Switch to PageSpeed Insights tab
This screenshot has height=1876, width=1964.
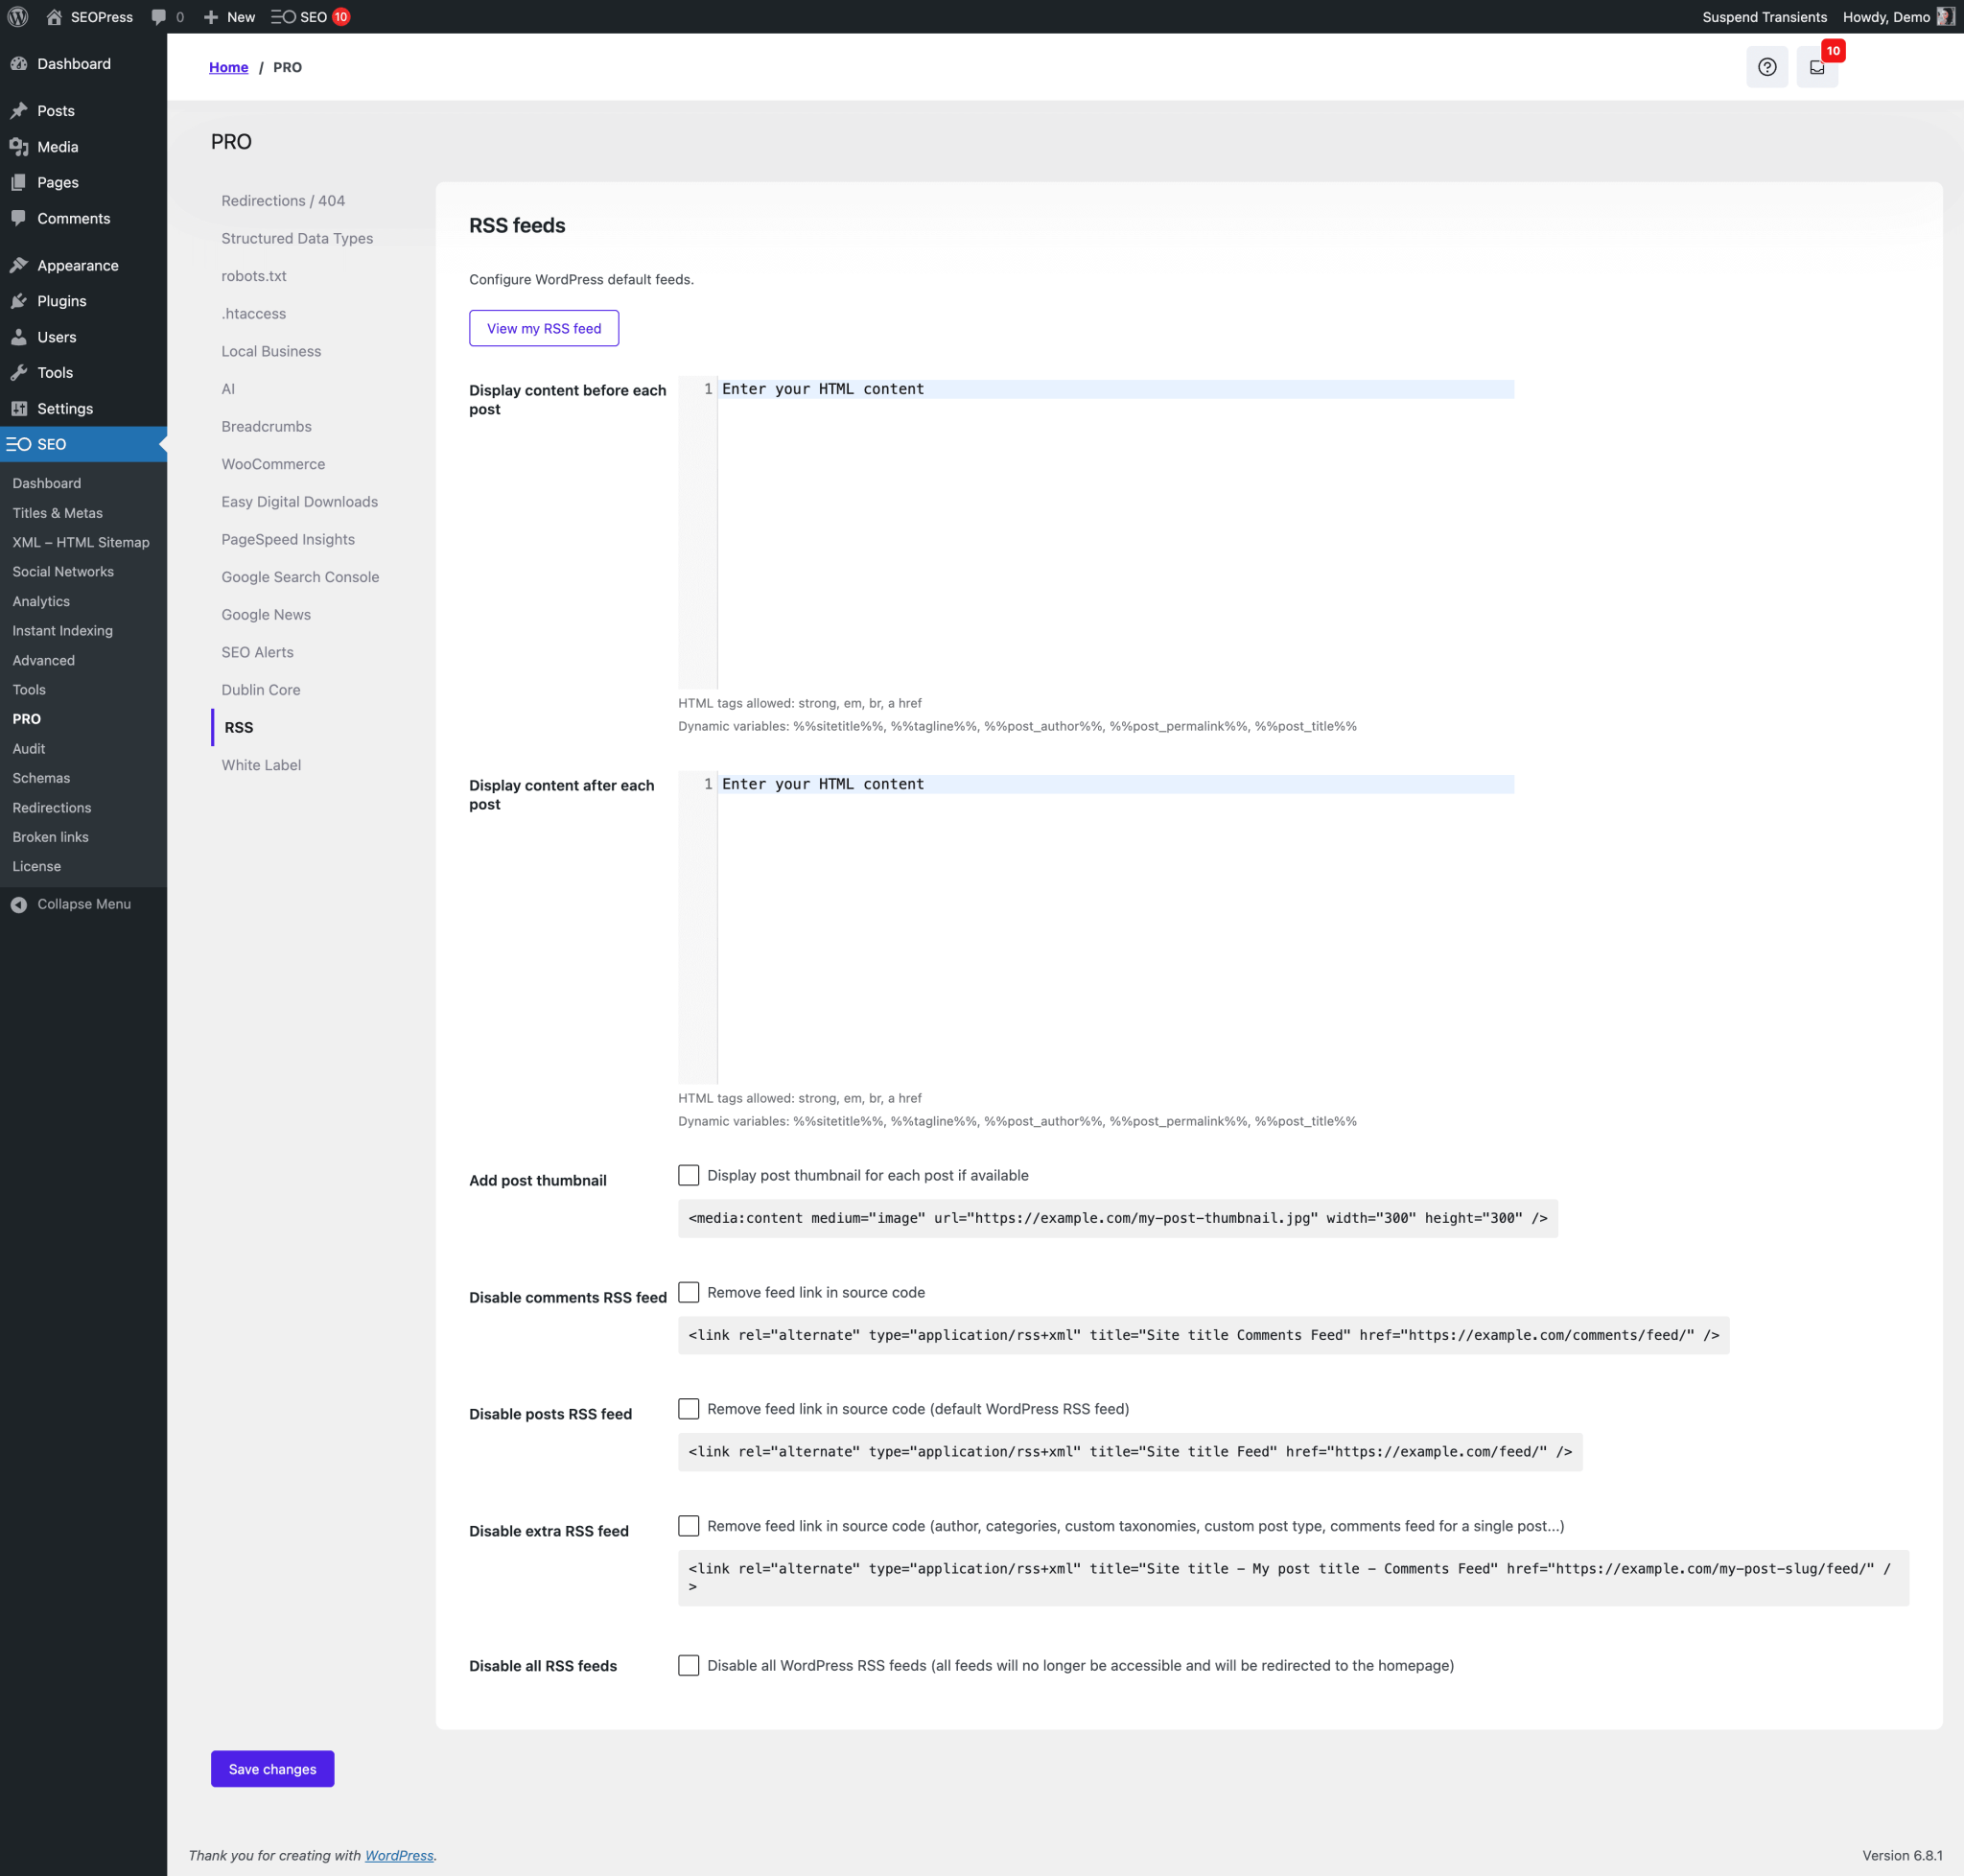288,540
